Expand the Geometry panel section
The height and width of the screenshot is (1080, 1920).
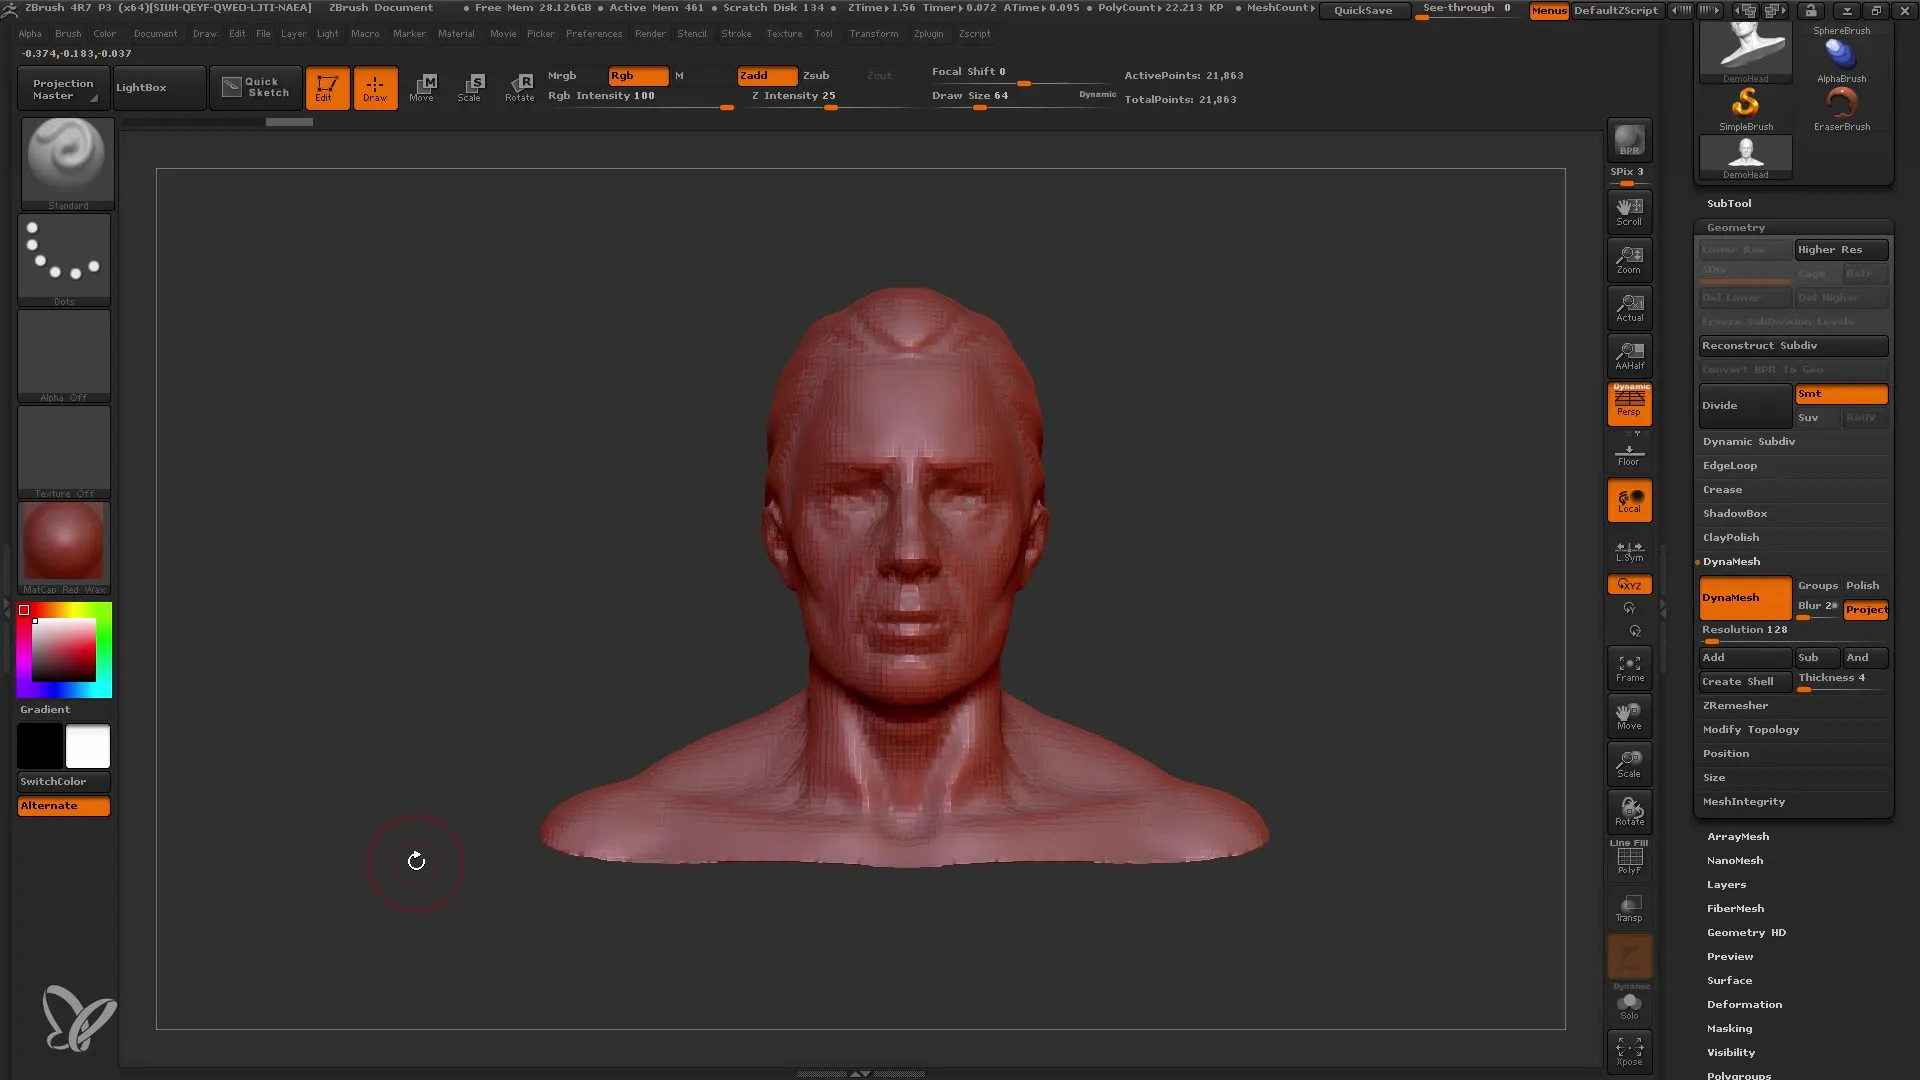[1735, 225]
